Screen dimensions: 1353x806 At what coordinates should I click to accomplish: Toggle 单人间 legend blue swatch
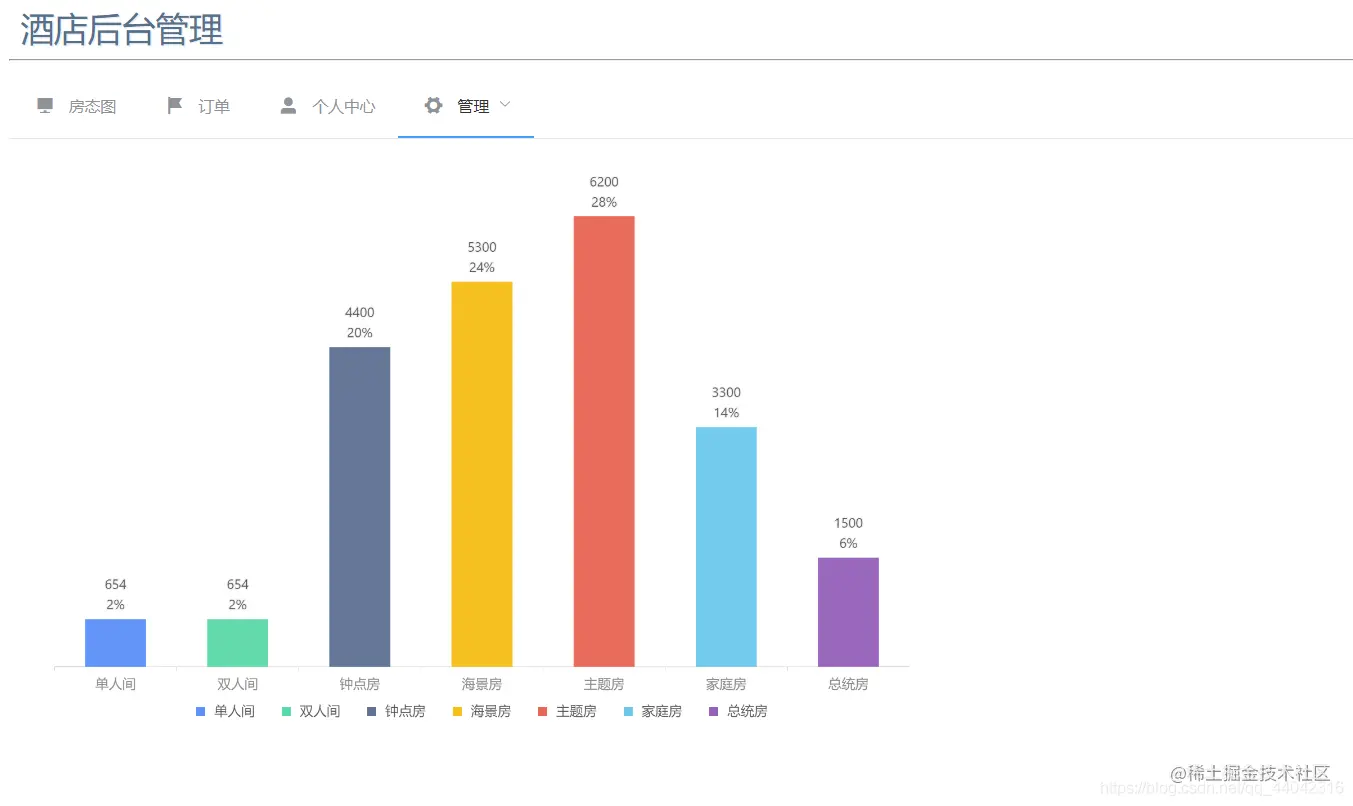(201, 712)
